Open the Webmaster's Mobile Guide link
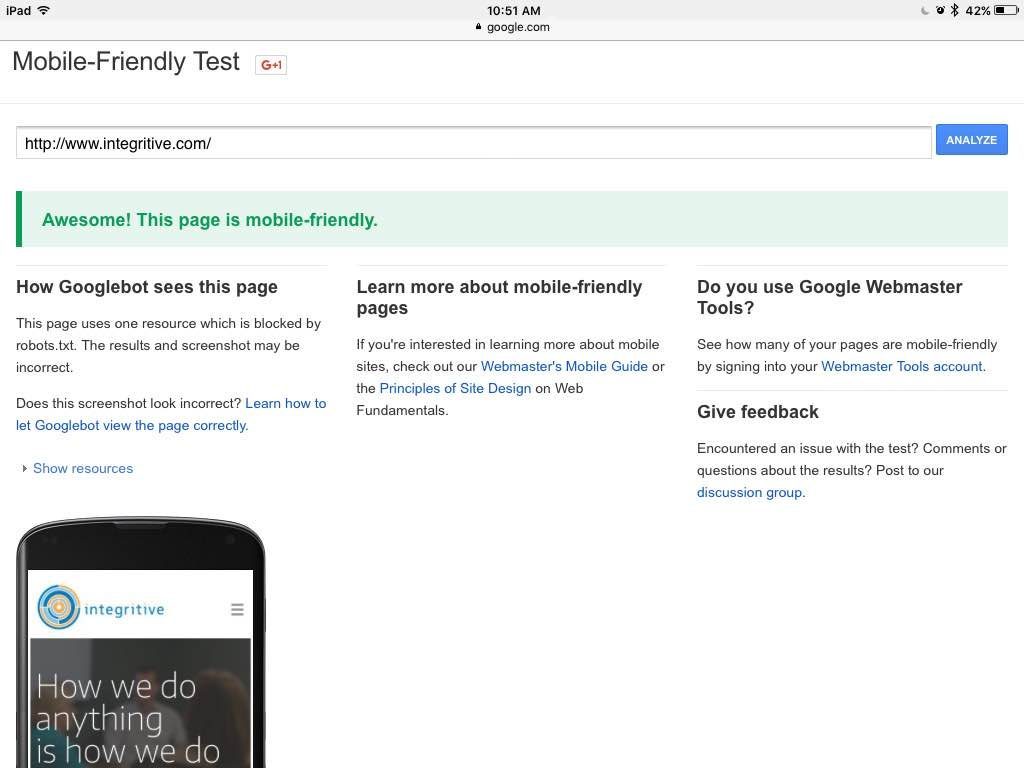 click(x=564, y=366)
